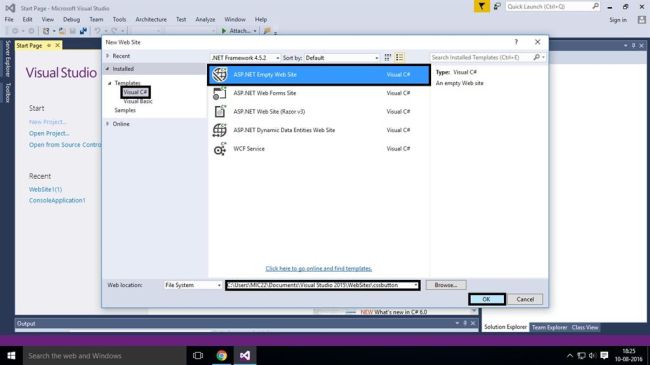Close the Start Page tab

coord(58,45)
